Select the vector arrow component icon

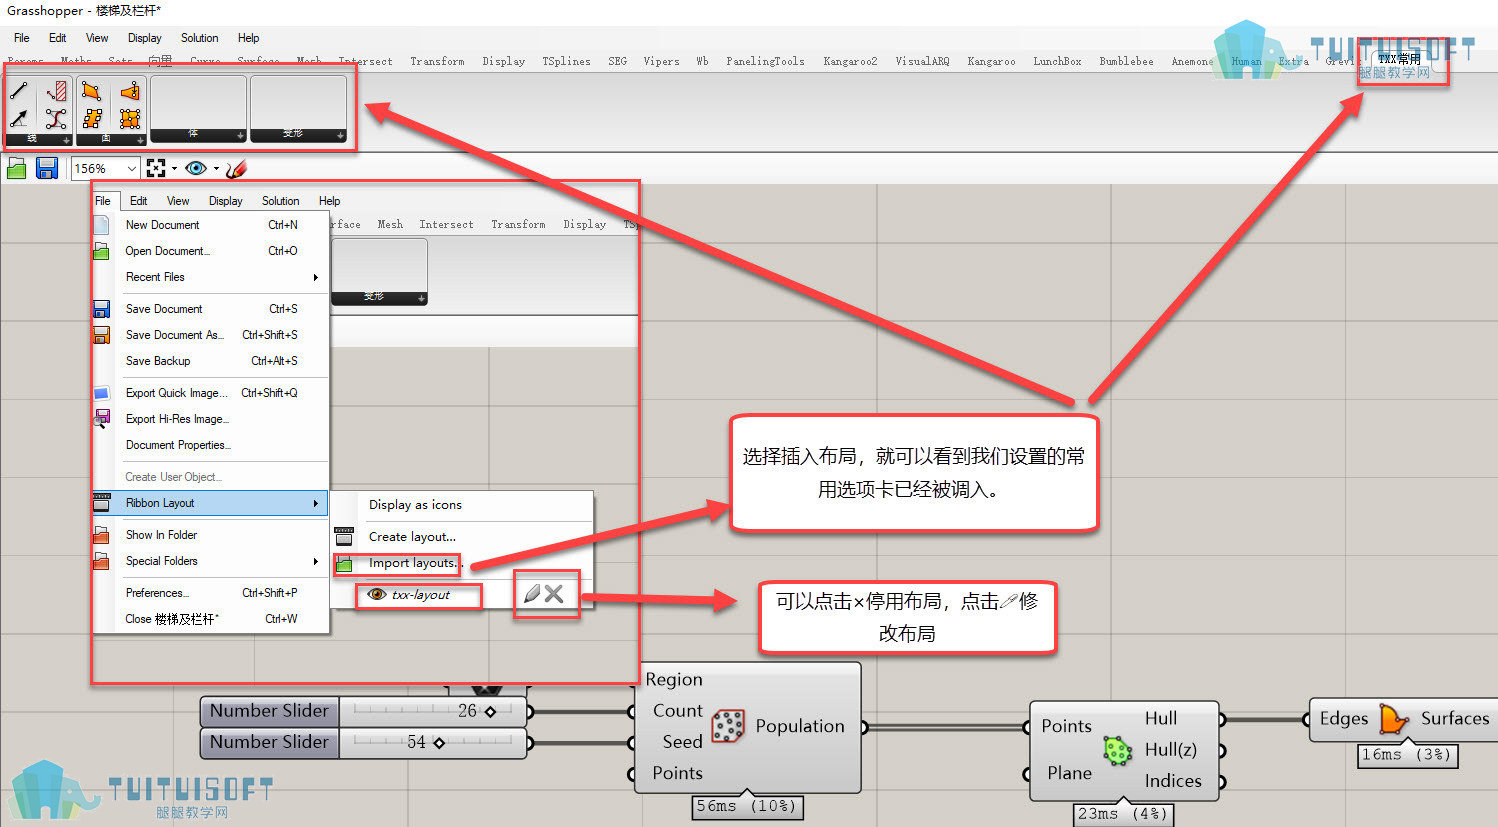tap(19, 119)
